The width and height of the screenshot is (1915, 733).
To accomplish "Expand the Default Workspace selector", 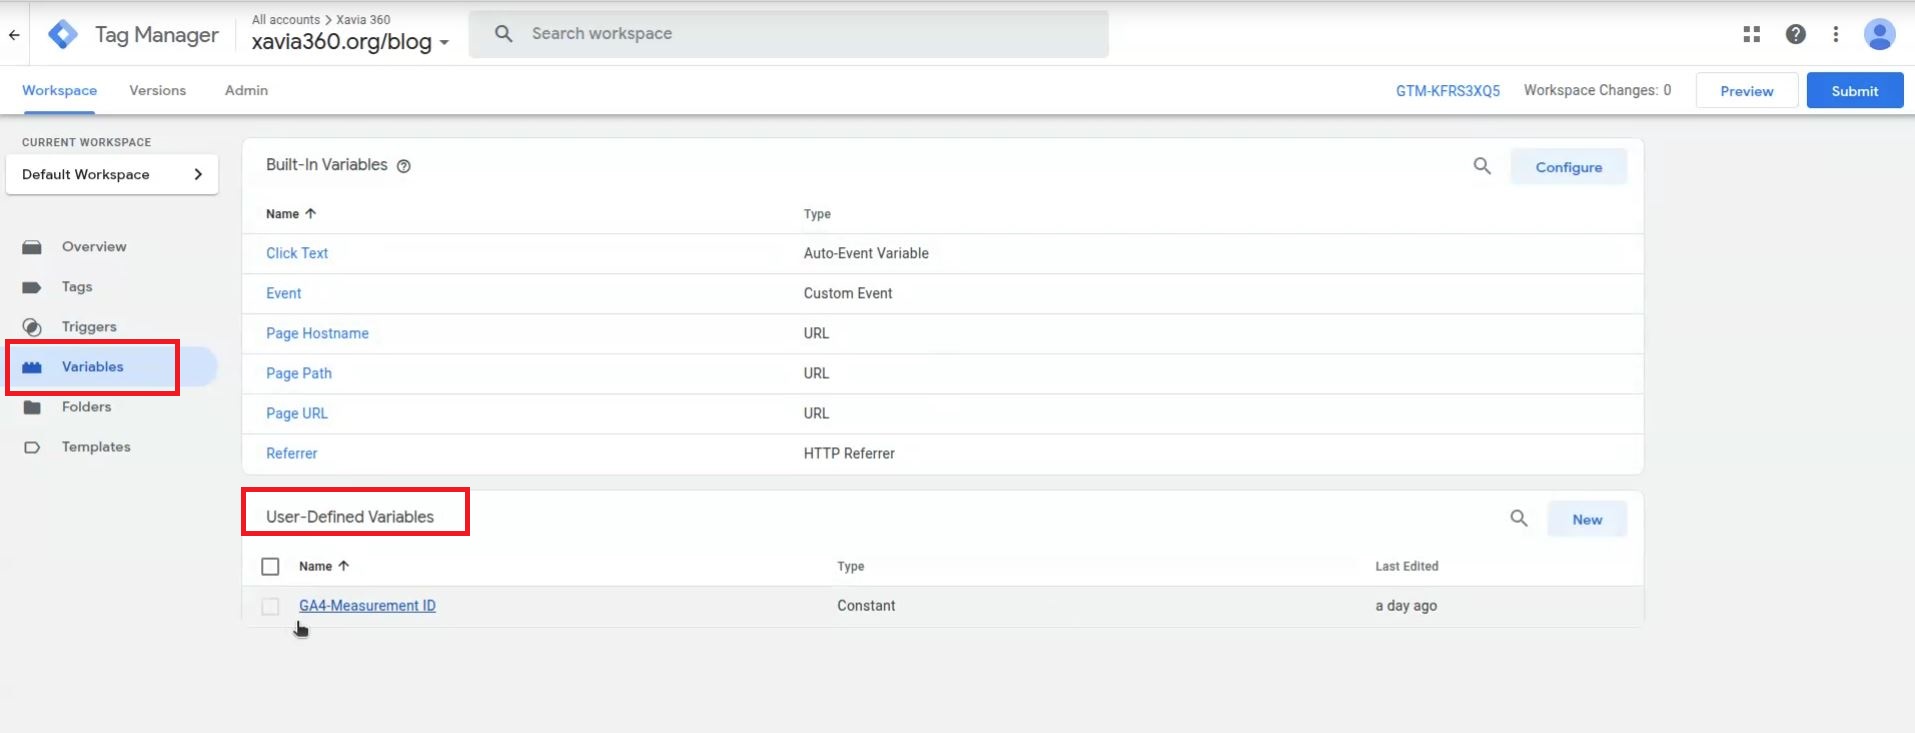I will pyautogui.click(x=112, y=174).
